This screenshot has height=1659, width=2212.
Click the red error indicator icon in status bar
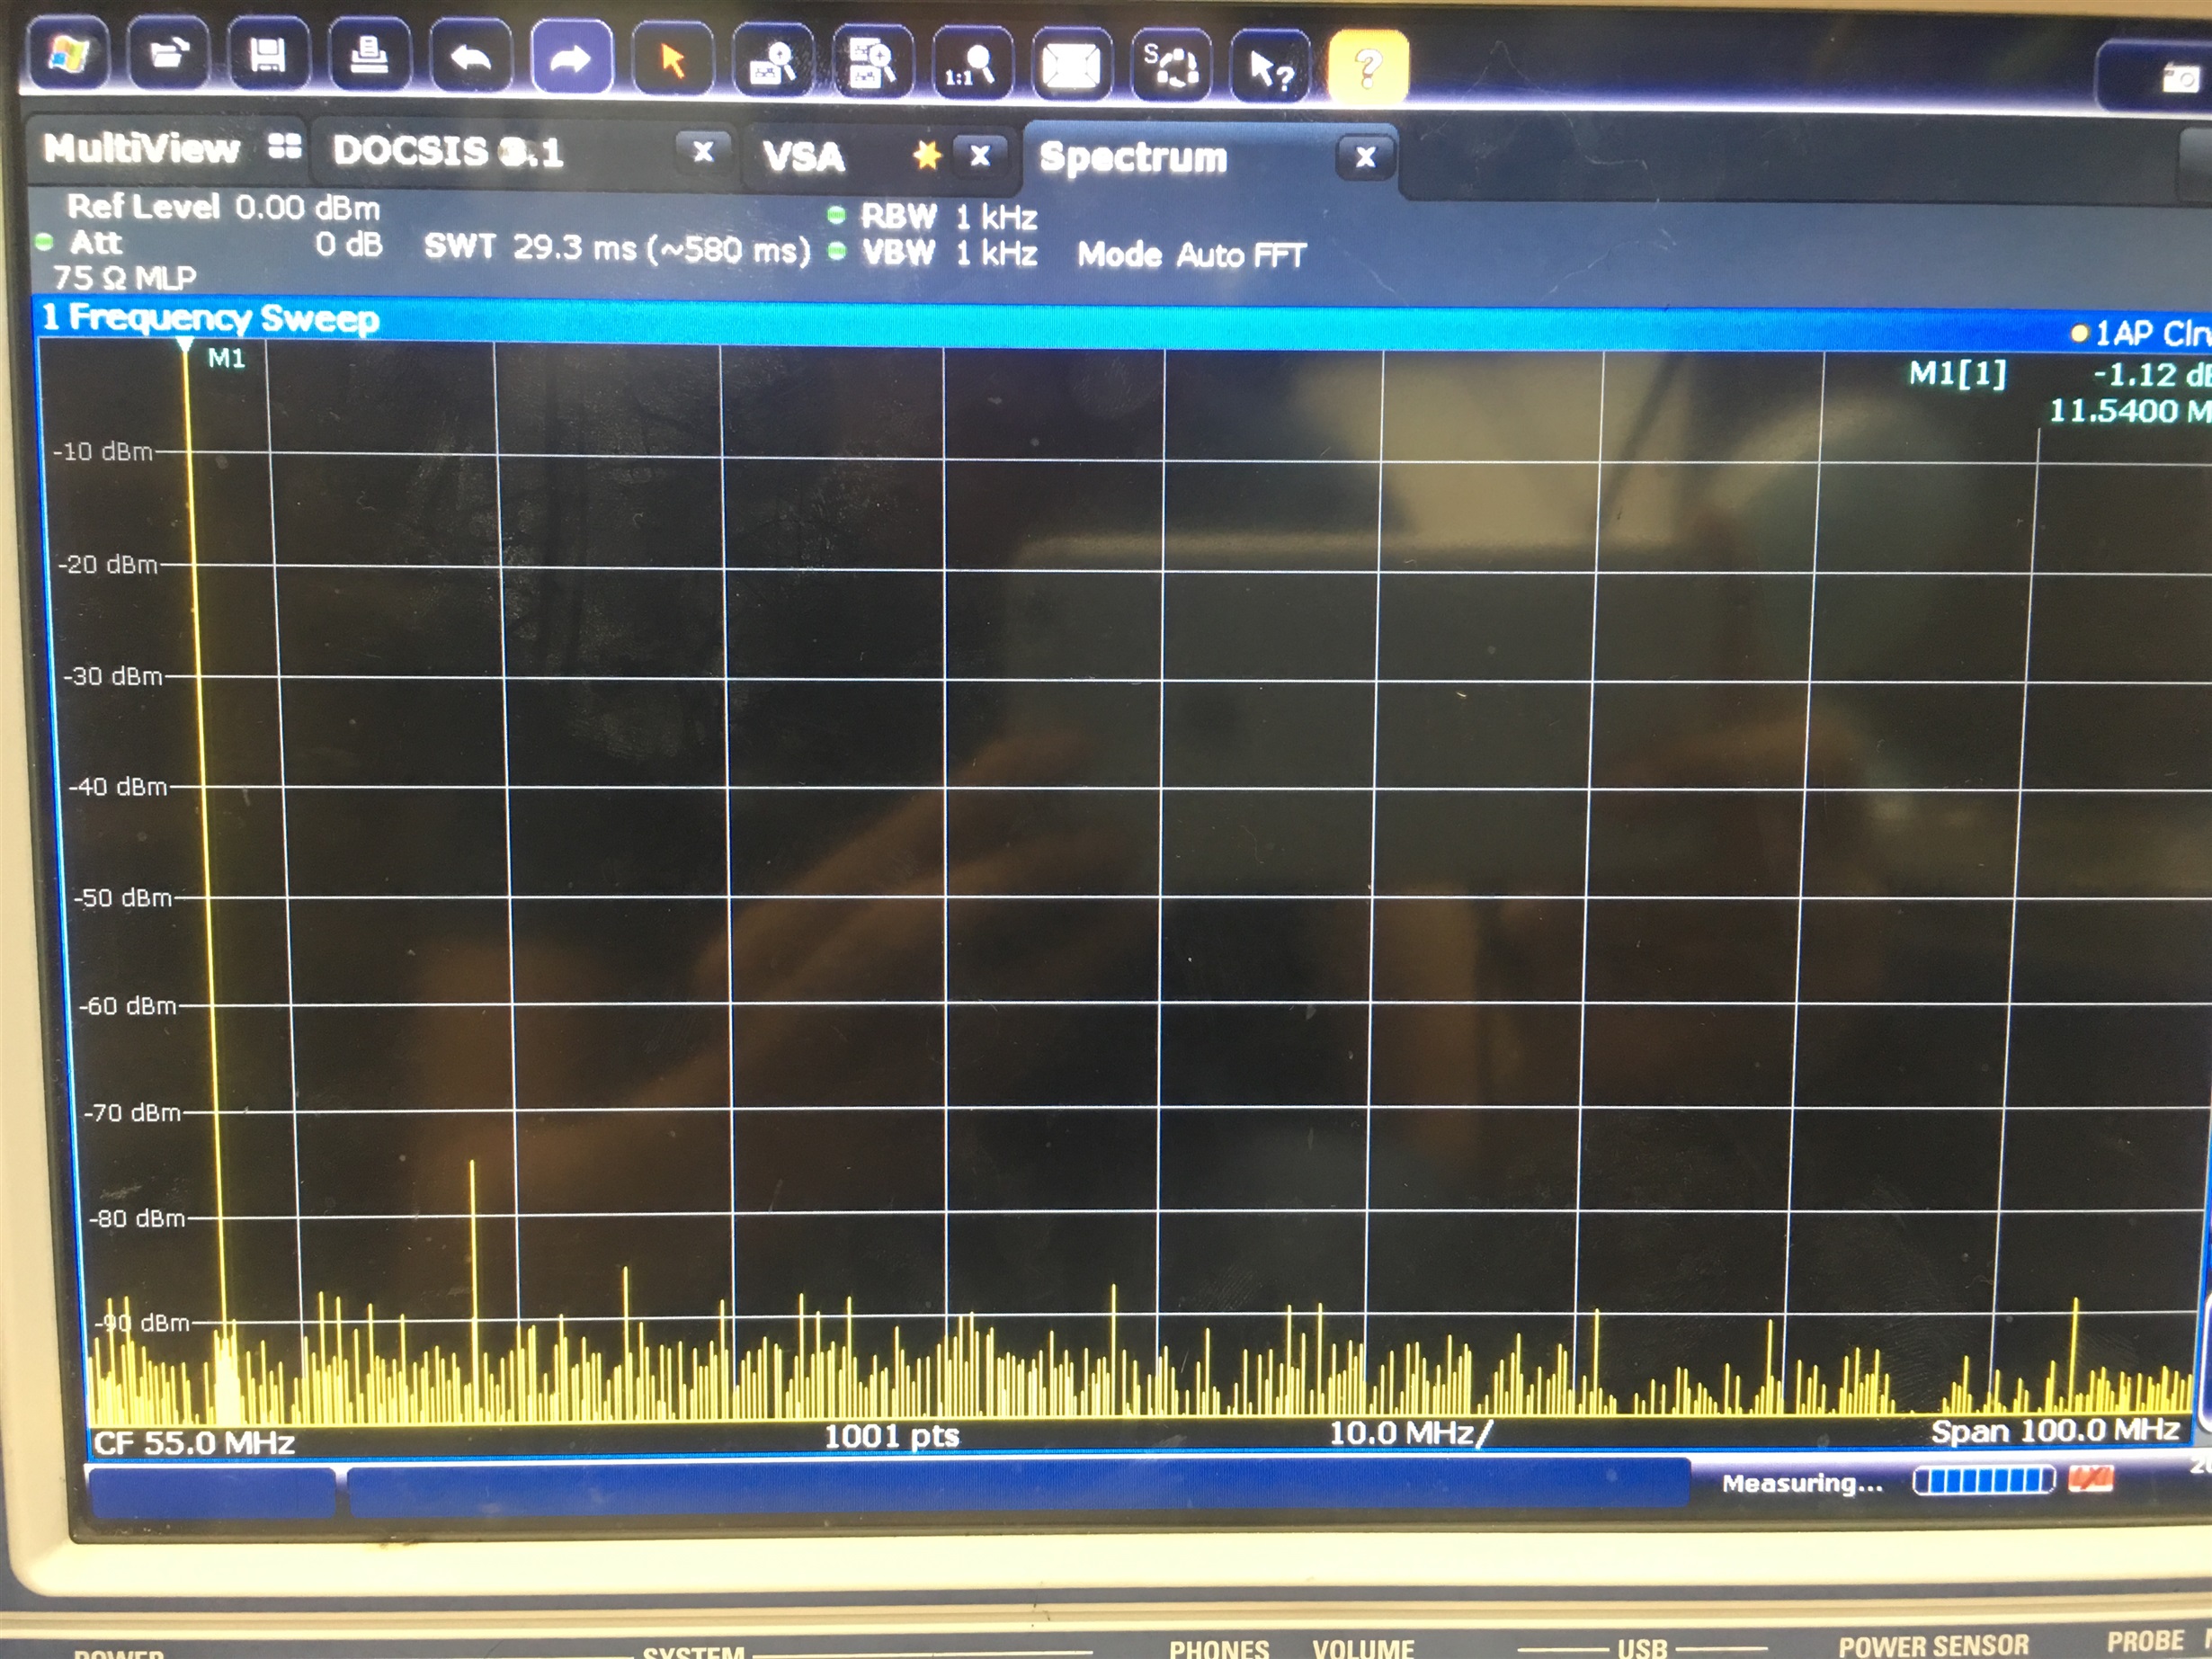point(2091,1478)
